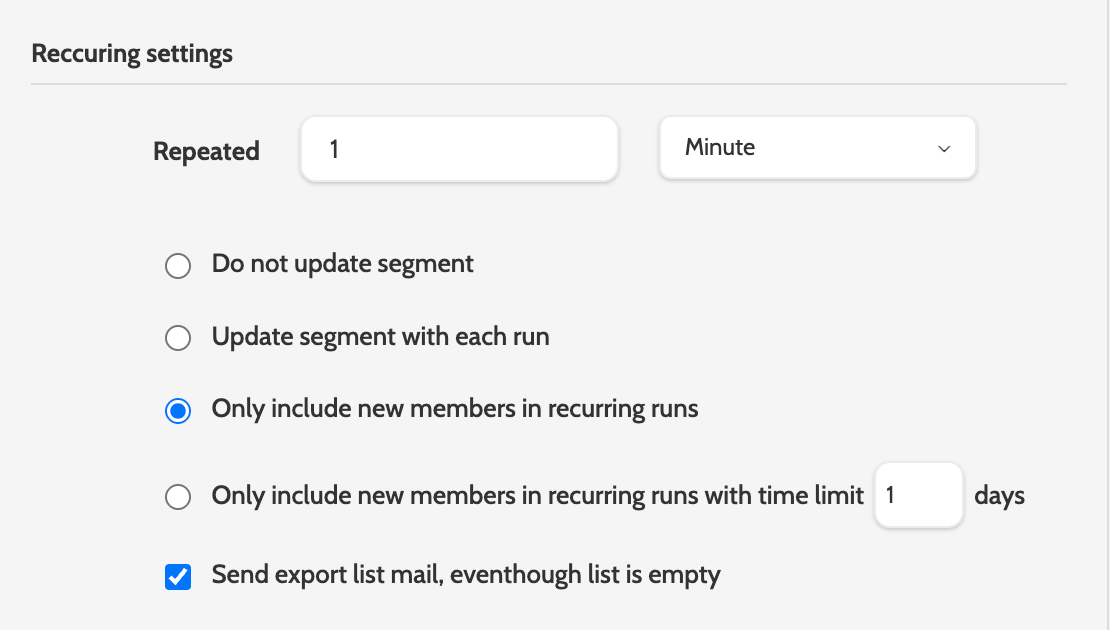The image size is (1110, 630).
Task: Click the word 'Minute' in the unit selector
Action: click(720, 148)
